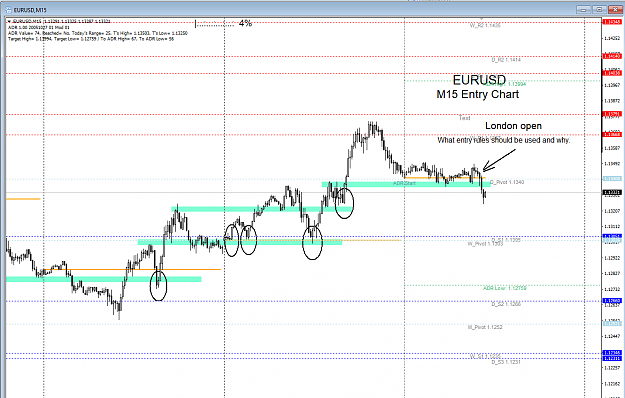
Task: Click the 1.12922 price axis value
Action: pos(612,258)
